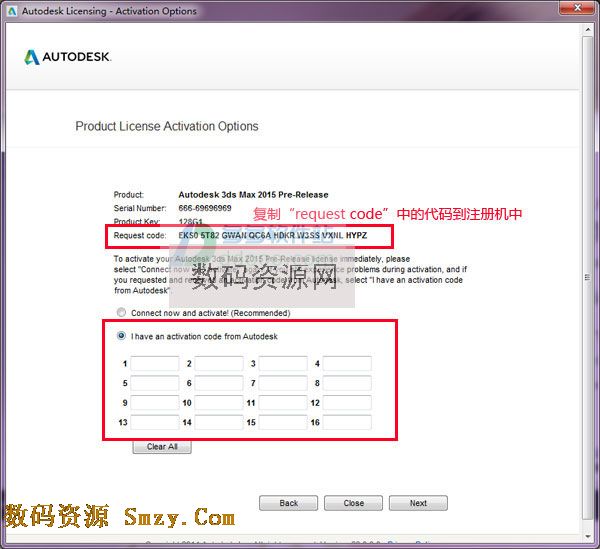Click activation code field 1
Screen dimensions: 600x549
[x=155, y=364]
